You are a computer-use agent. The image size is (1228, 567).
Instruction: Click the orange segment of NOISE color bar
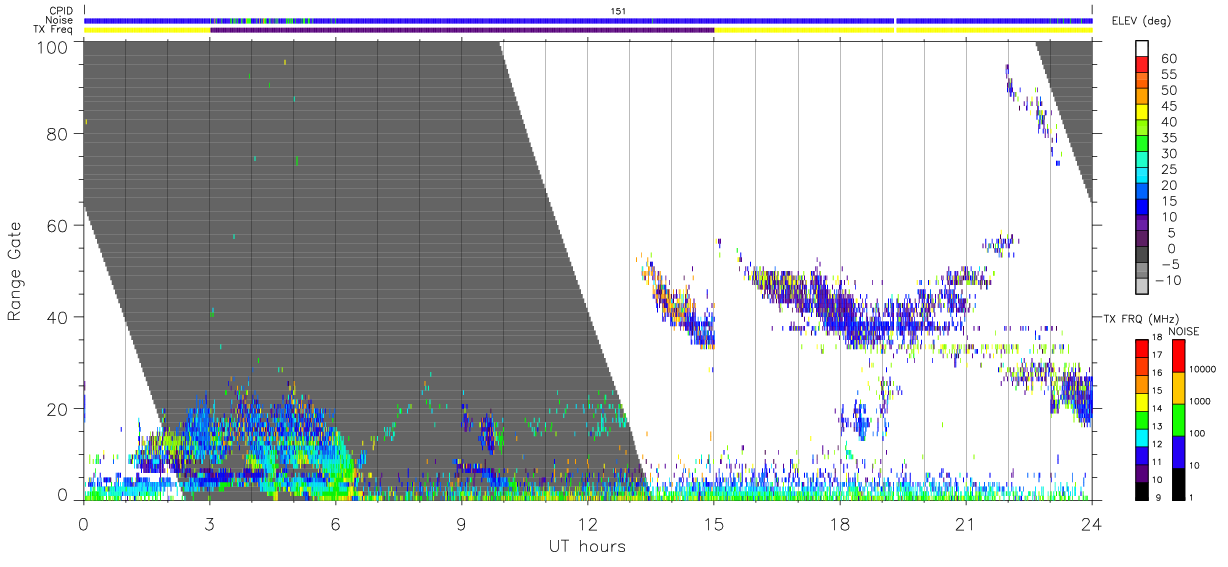pos(1178,387)
